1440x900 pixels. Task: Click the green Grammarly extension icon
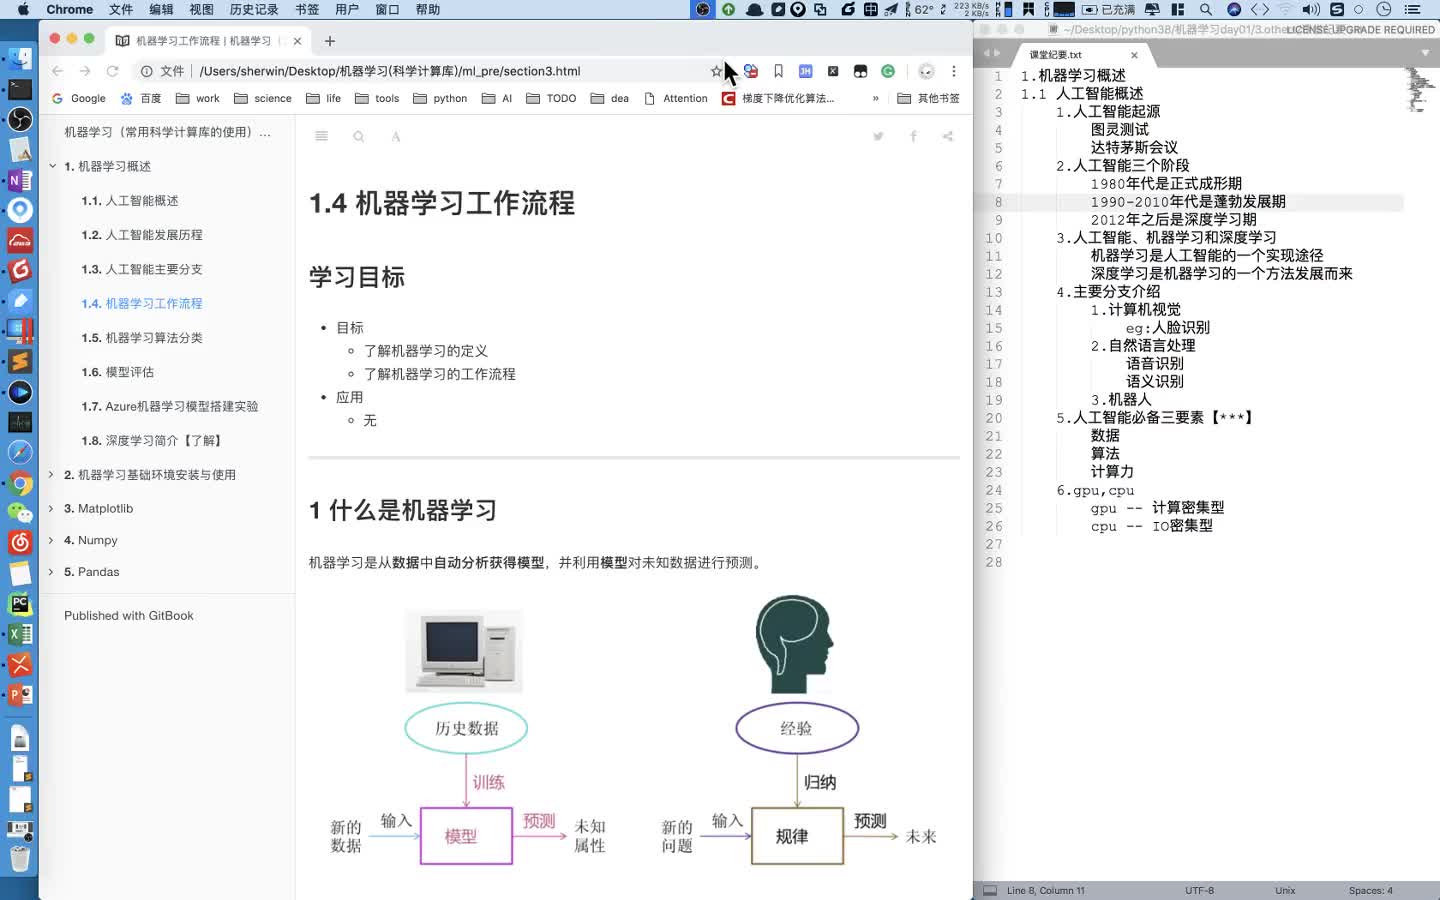click(888, 71)
